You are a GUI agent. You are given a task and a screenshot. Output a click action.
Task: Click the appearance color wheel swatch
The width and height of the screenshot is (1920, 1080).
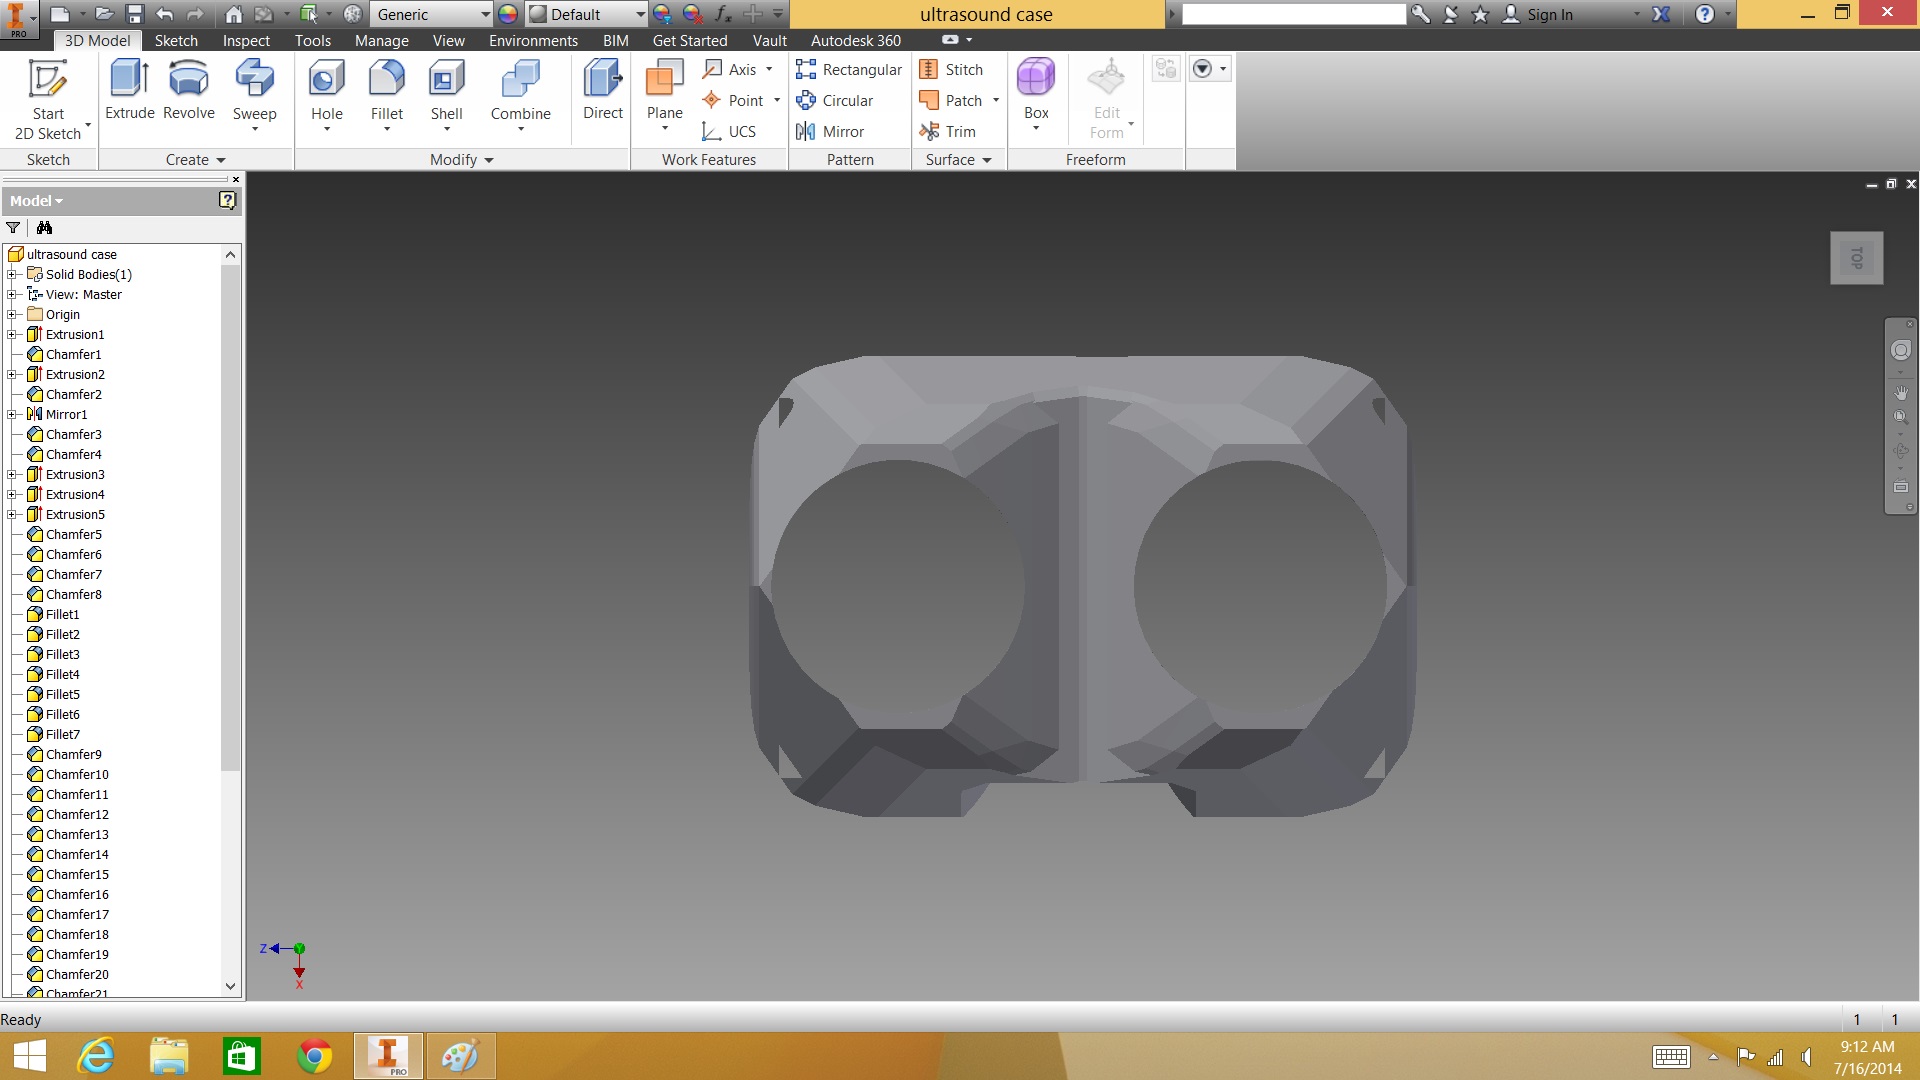pos(508,14)
